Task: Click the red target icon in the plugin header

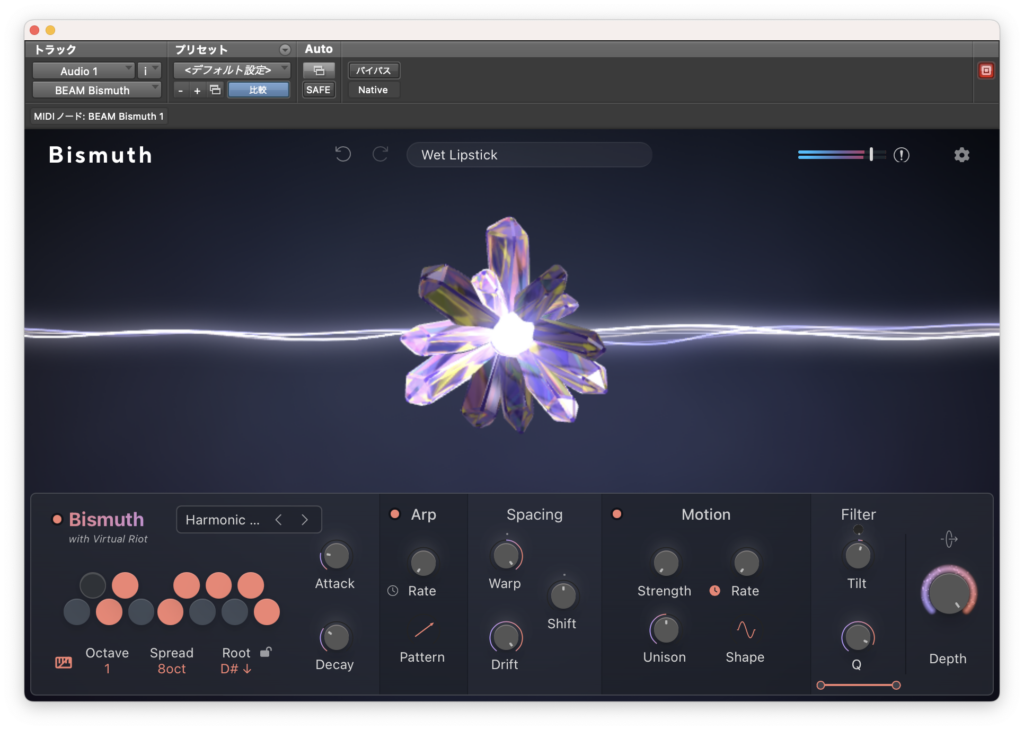Action: click(x=986, y=71)
